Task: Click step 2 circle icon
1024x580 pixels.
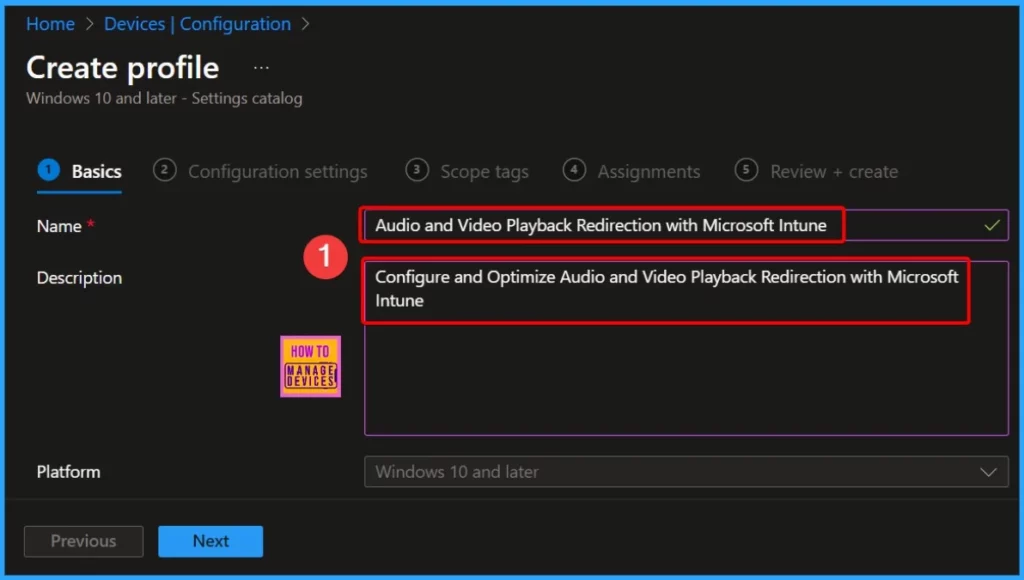Action: point(165,170)
